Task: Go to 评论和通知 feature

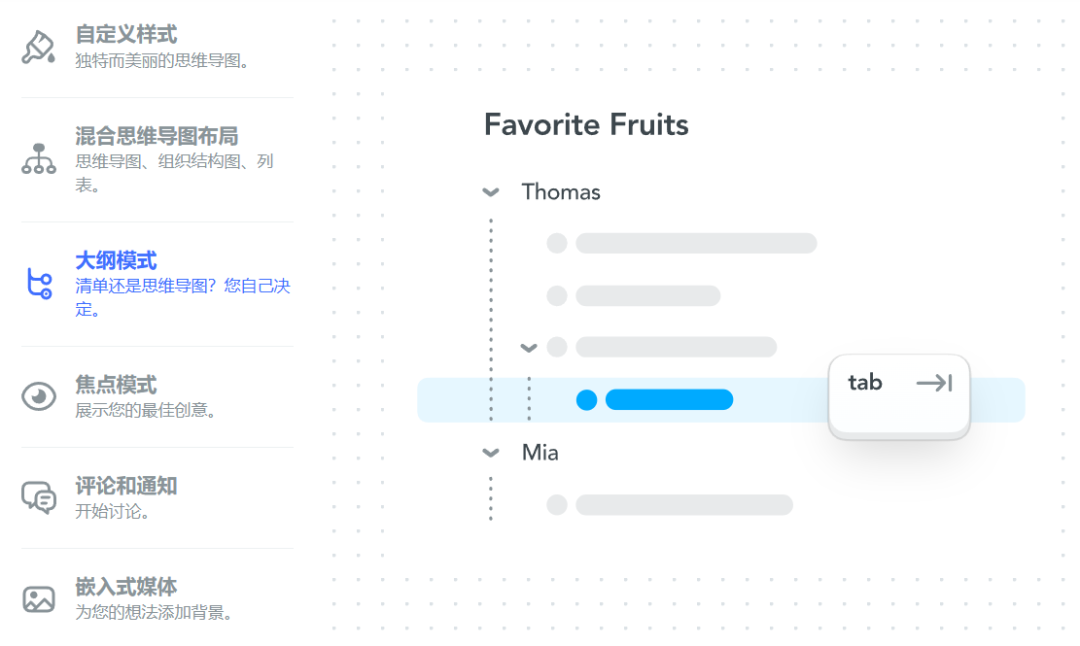Action: pos(126,486)
